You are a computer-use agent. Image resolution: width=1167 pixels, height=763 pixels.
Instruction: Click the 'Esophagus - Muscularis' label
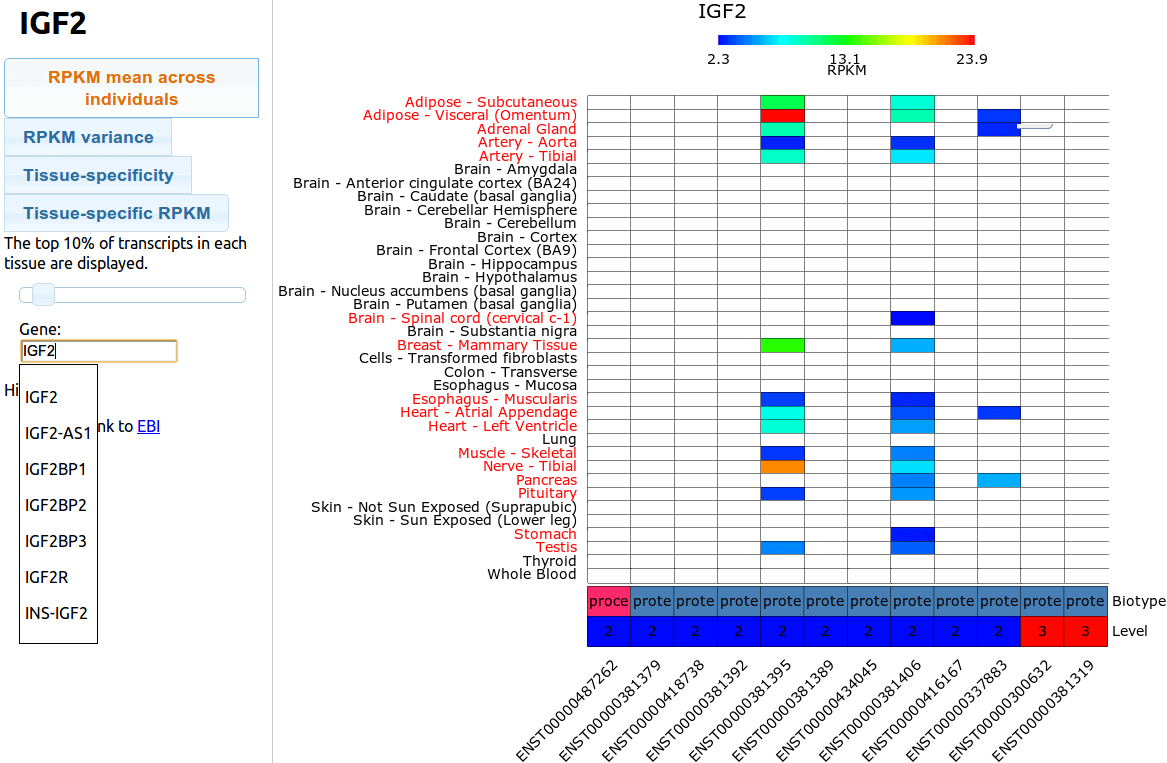coord(494,399)
